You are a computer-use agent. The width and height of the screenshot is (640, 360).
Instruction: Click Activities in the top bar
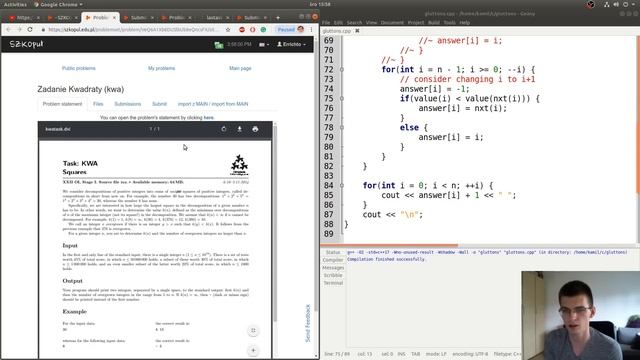pyautogui.click(x=15, y=4)
